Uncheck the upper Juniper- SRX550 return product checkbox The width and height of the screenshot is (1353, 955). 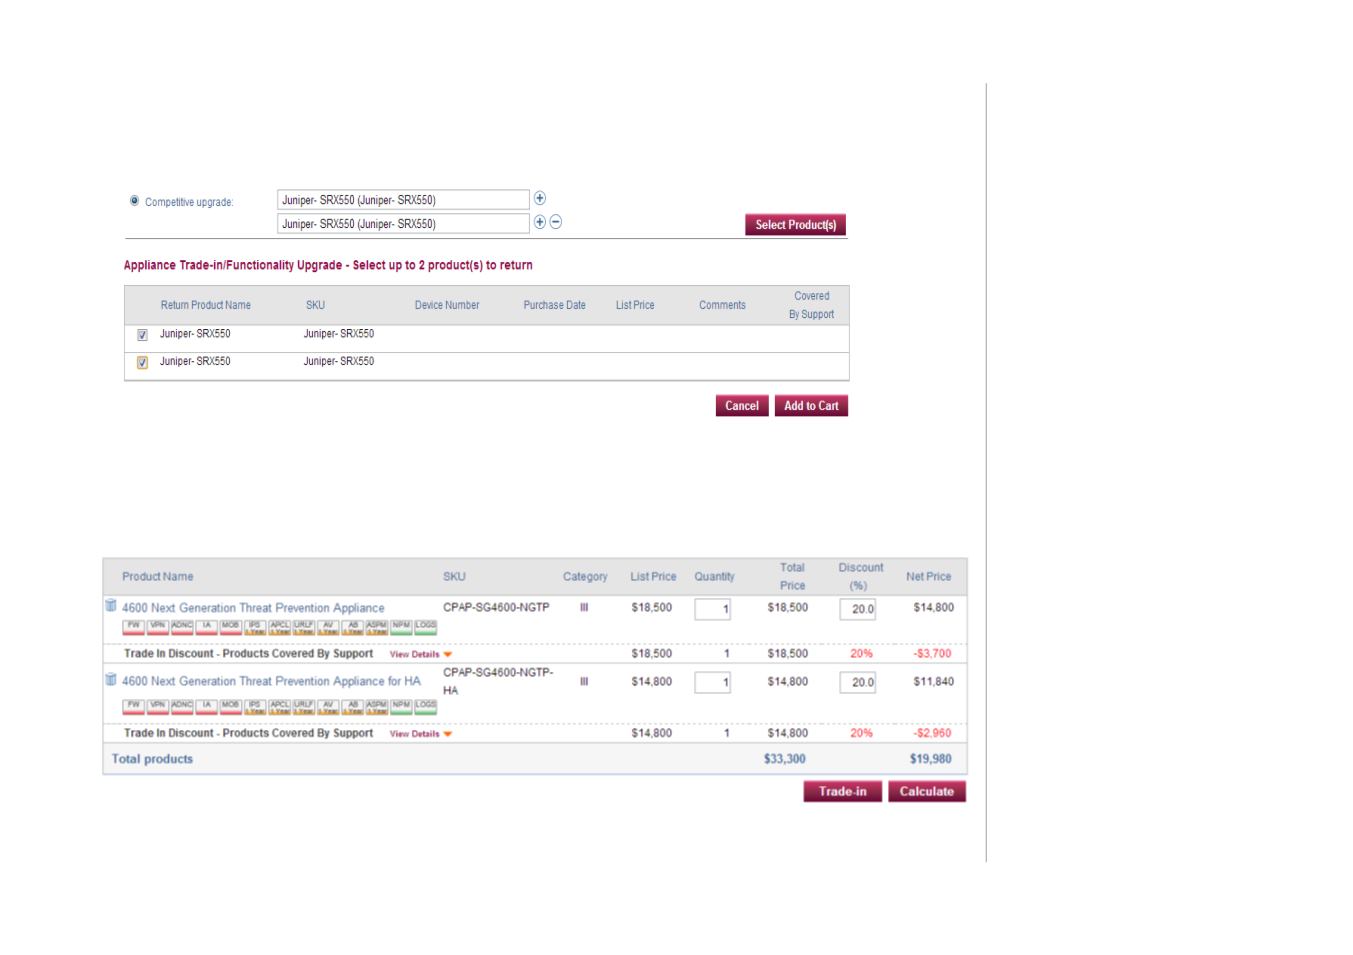coord(142,335)
